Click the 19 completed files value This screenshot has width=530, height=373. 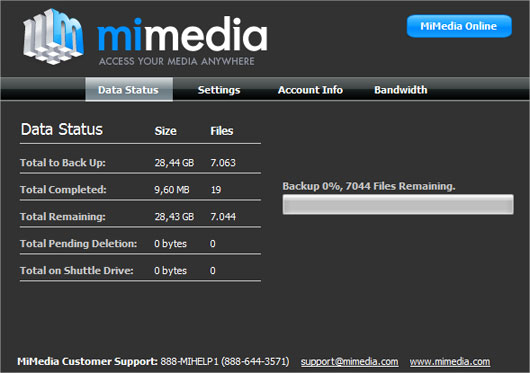216,190
